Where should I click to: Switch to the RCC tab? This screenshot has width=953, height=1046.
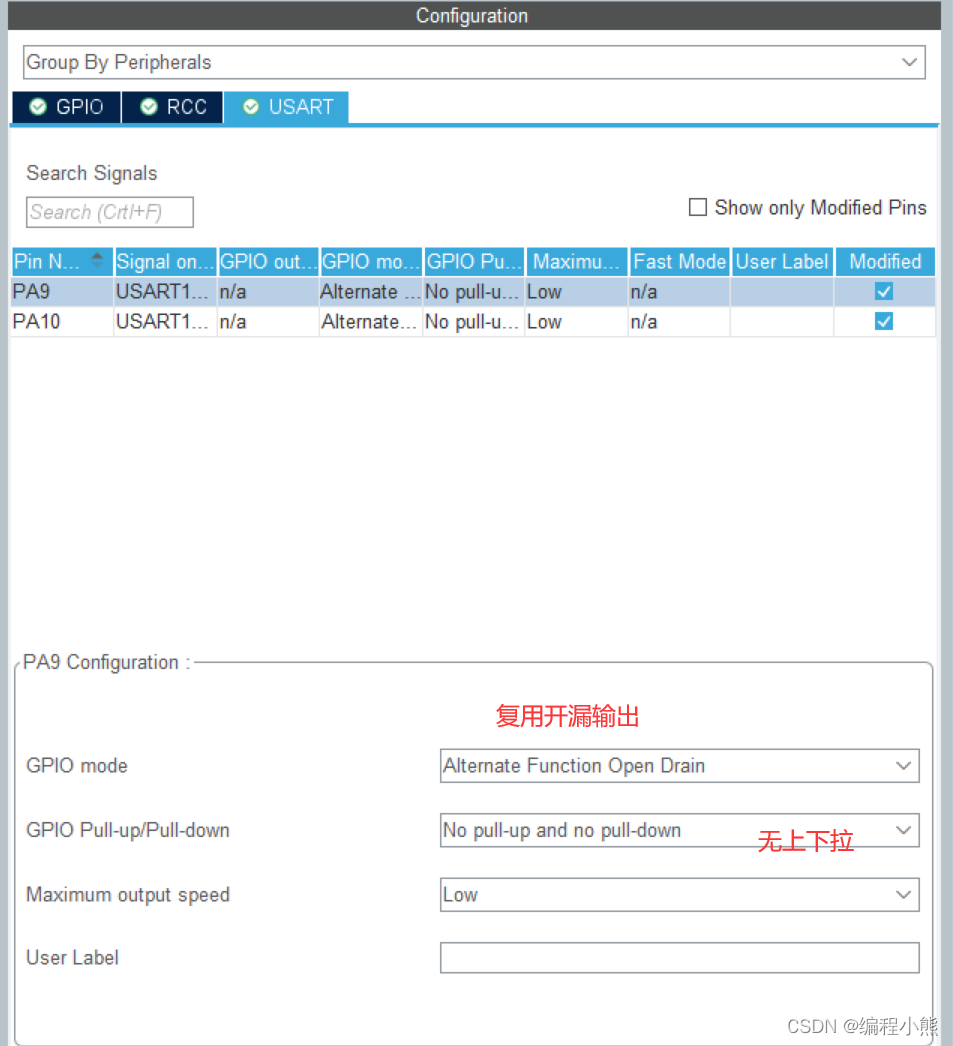(x=173, y=107)
